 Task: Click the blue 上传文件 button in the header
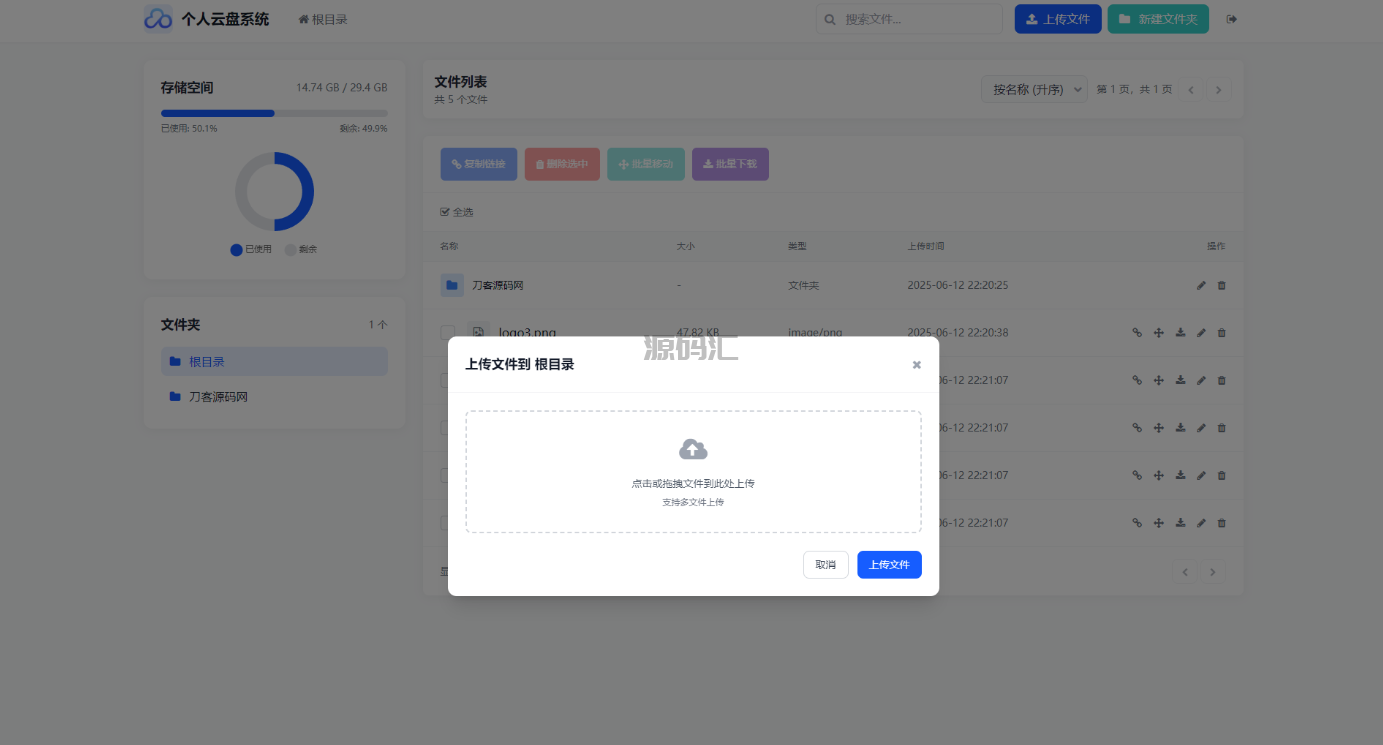(x=1058, y=19)
